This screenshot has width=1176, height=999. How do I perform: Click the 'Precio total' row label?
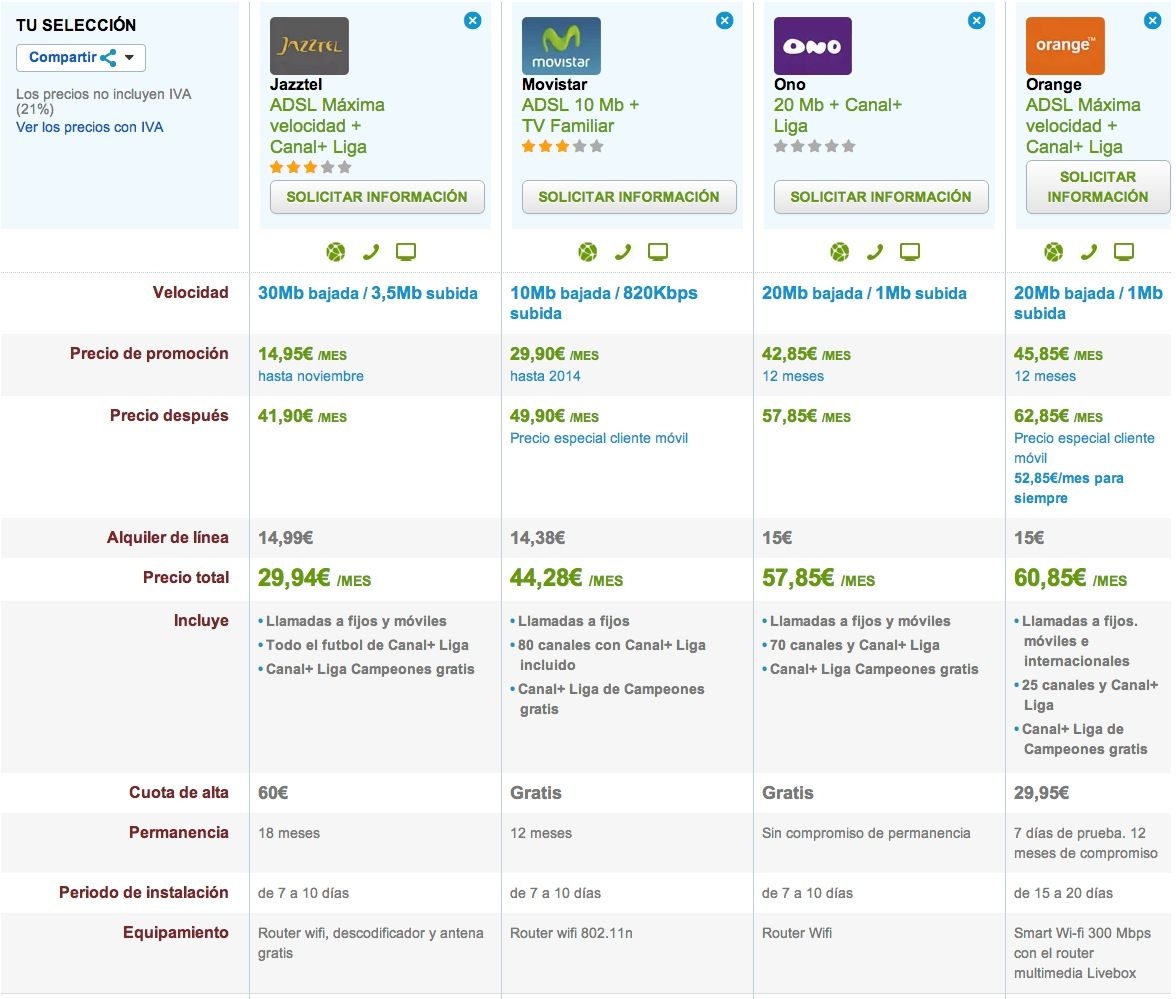point(186,578)
